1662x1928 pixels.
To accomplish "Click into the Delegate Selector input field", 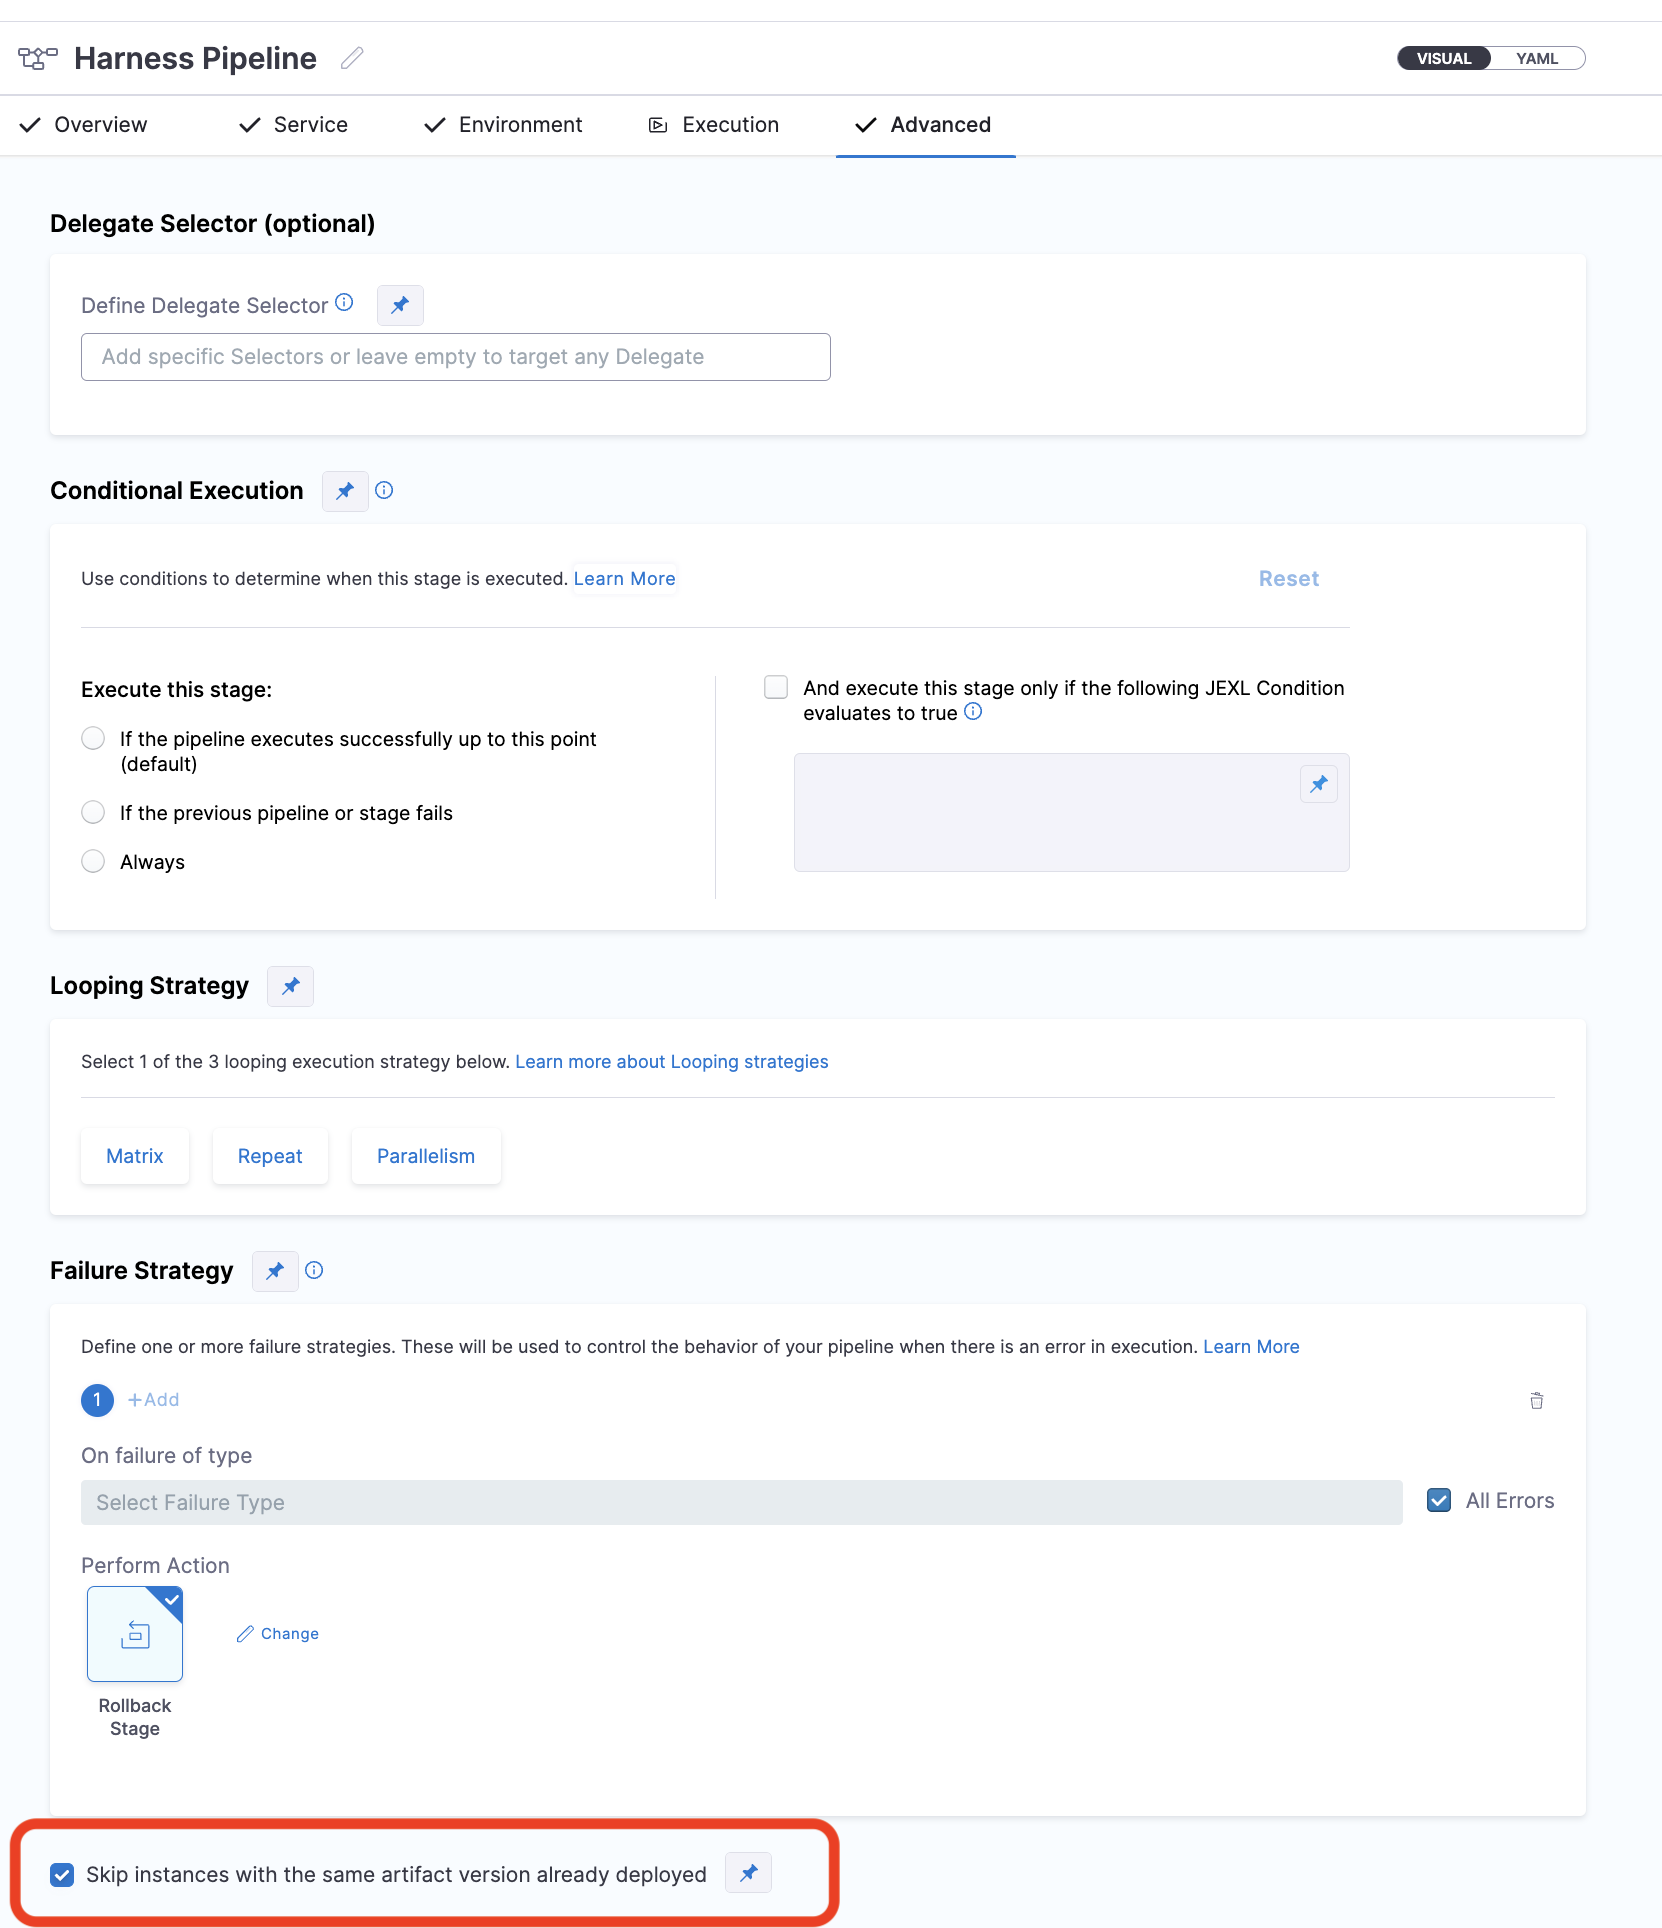I will point(455,357).
